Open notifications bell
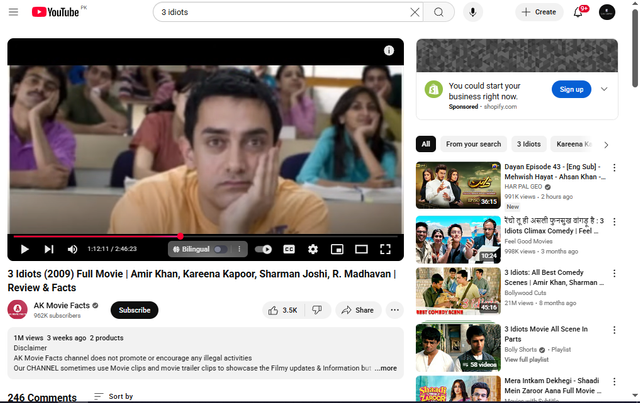The image size is (640, 403). click(x=578, y=12)
